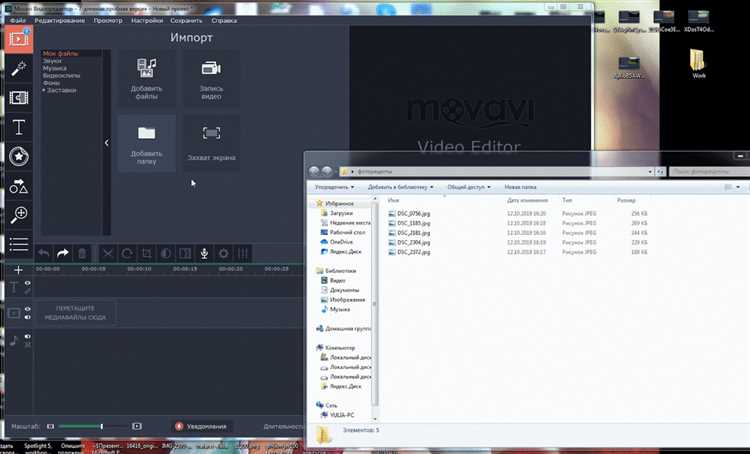Toggle visibility eye of the video track
The image size is (750, 454).
click(x=28, y=310)
